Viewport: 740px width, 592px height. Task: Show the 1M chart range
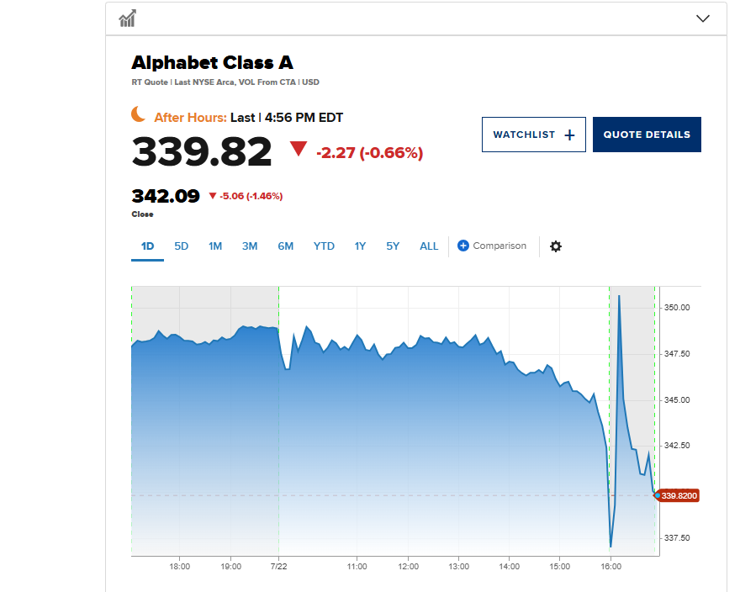[x=215, y=246]
